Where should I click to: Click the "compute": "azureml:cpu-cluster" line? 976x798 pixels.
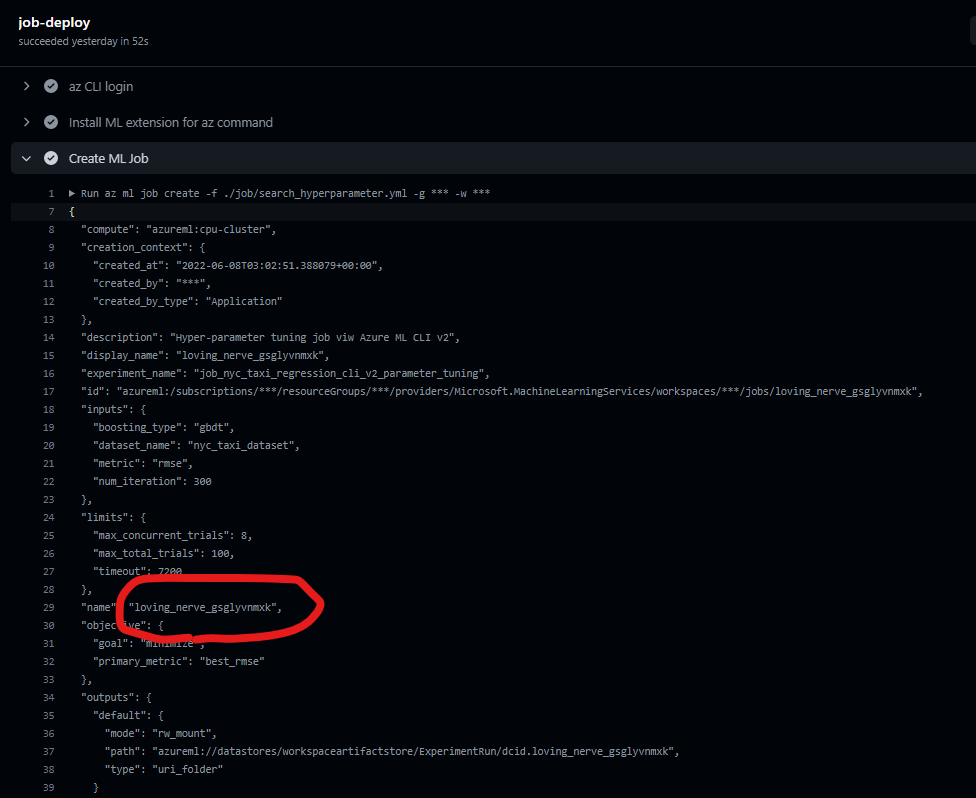179,230
